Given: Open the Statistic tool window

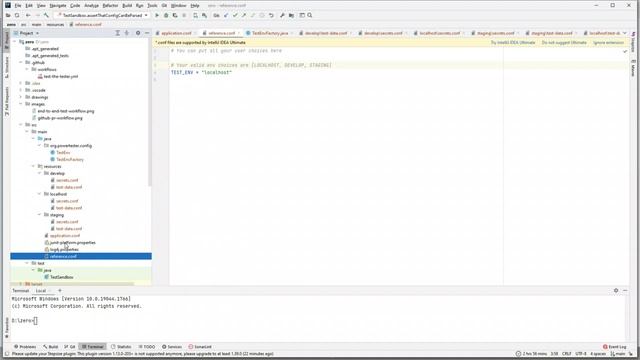Looking at the screenshot, I should 121,347.
